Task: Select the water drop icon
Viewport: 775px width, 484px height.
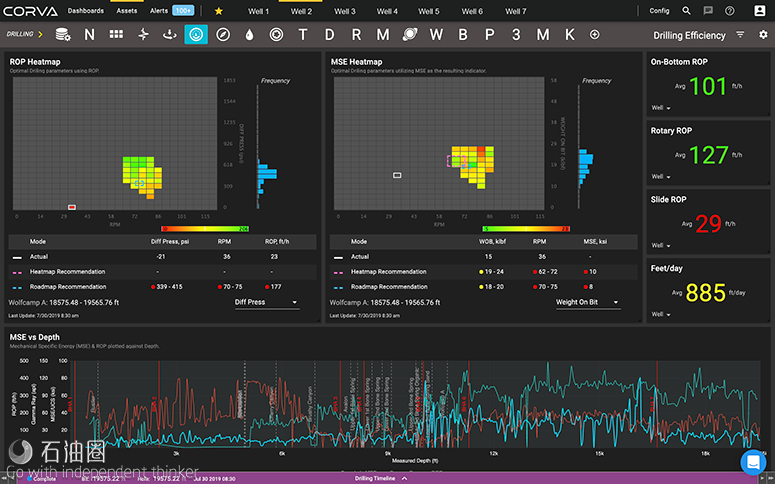Action: click(x=249, y=34)
